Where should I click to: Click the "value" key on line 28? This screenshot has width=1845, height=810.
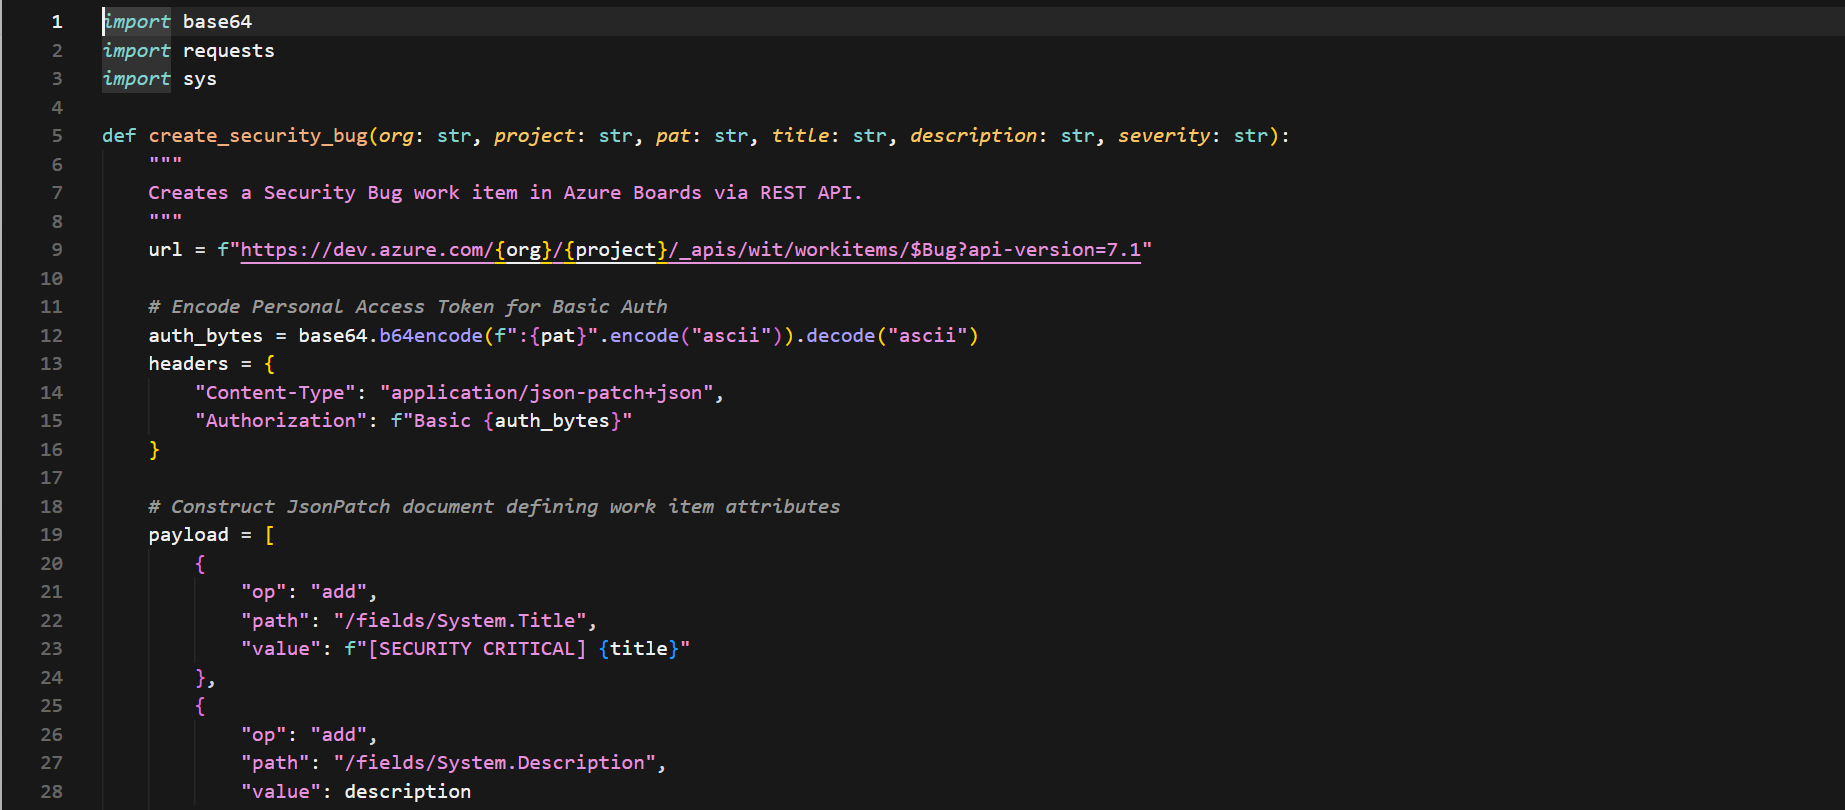(x=281, y=792)
